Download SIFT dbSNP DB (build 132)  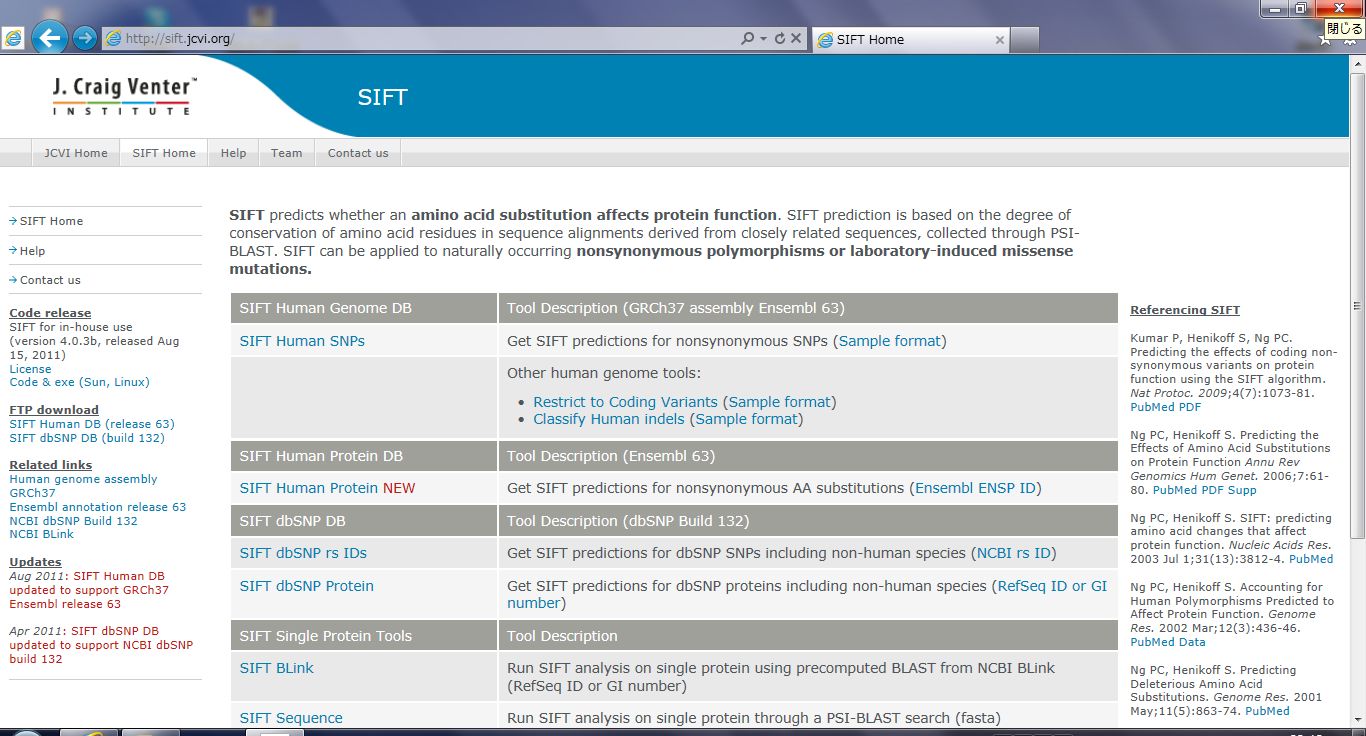(x=87, y=438)
